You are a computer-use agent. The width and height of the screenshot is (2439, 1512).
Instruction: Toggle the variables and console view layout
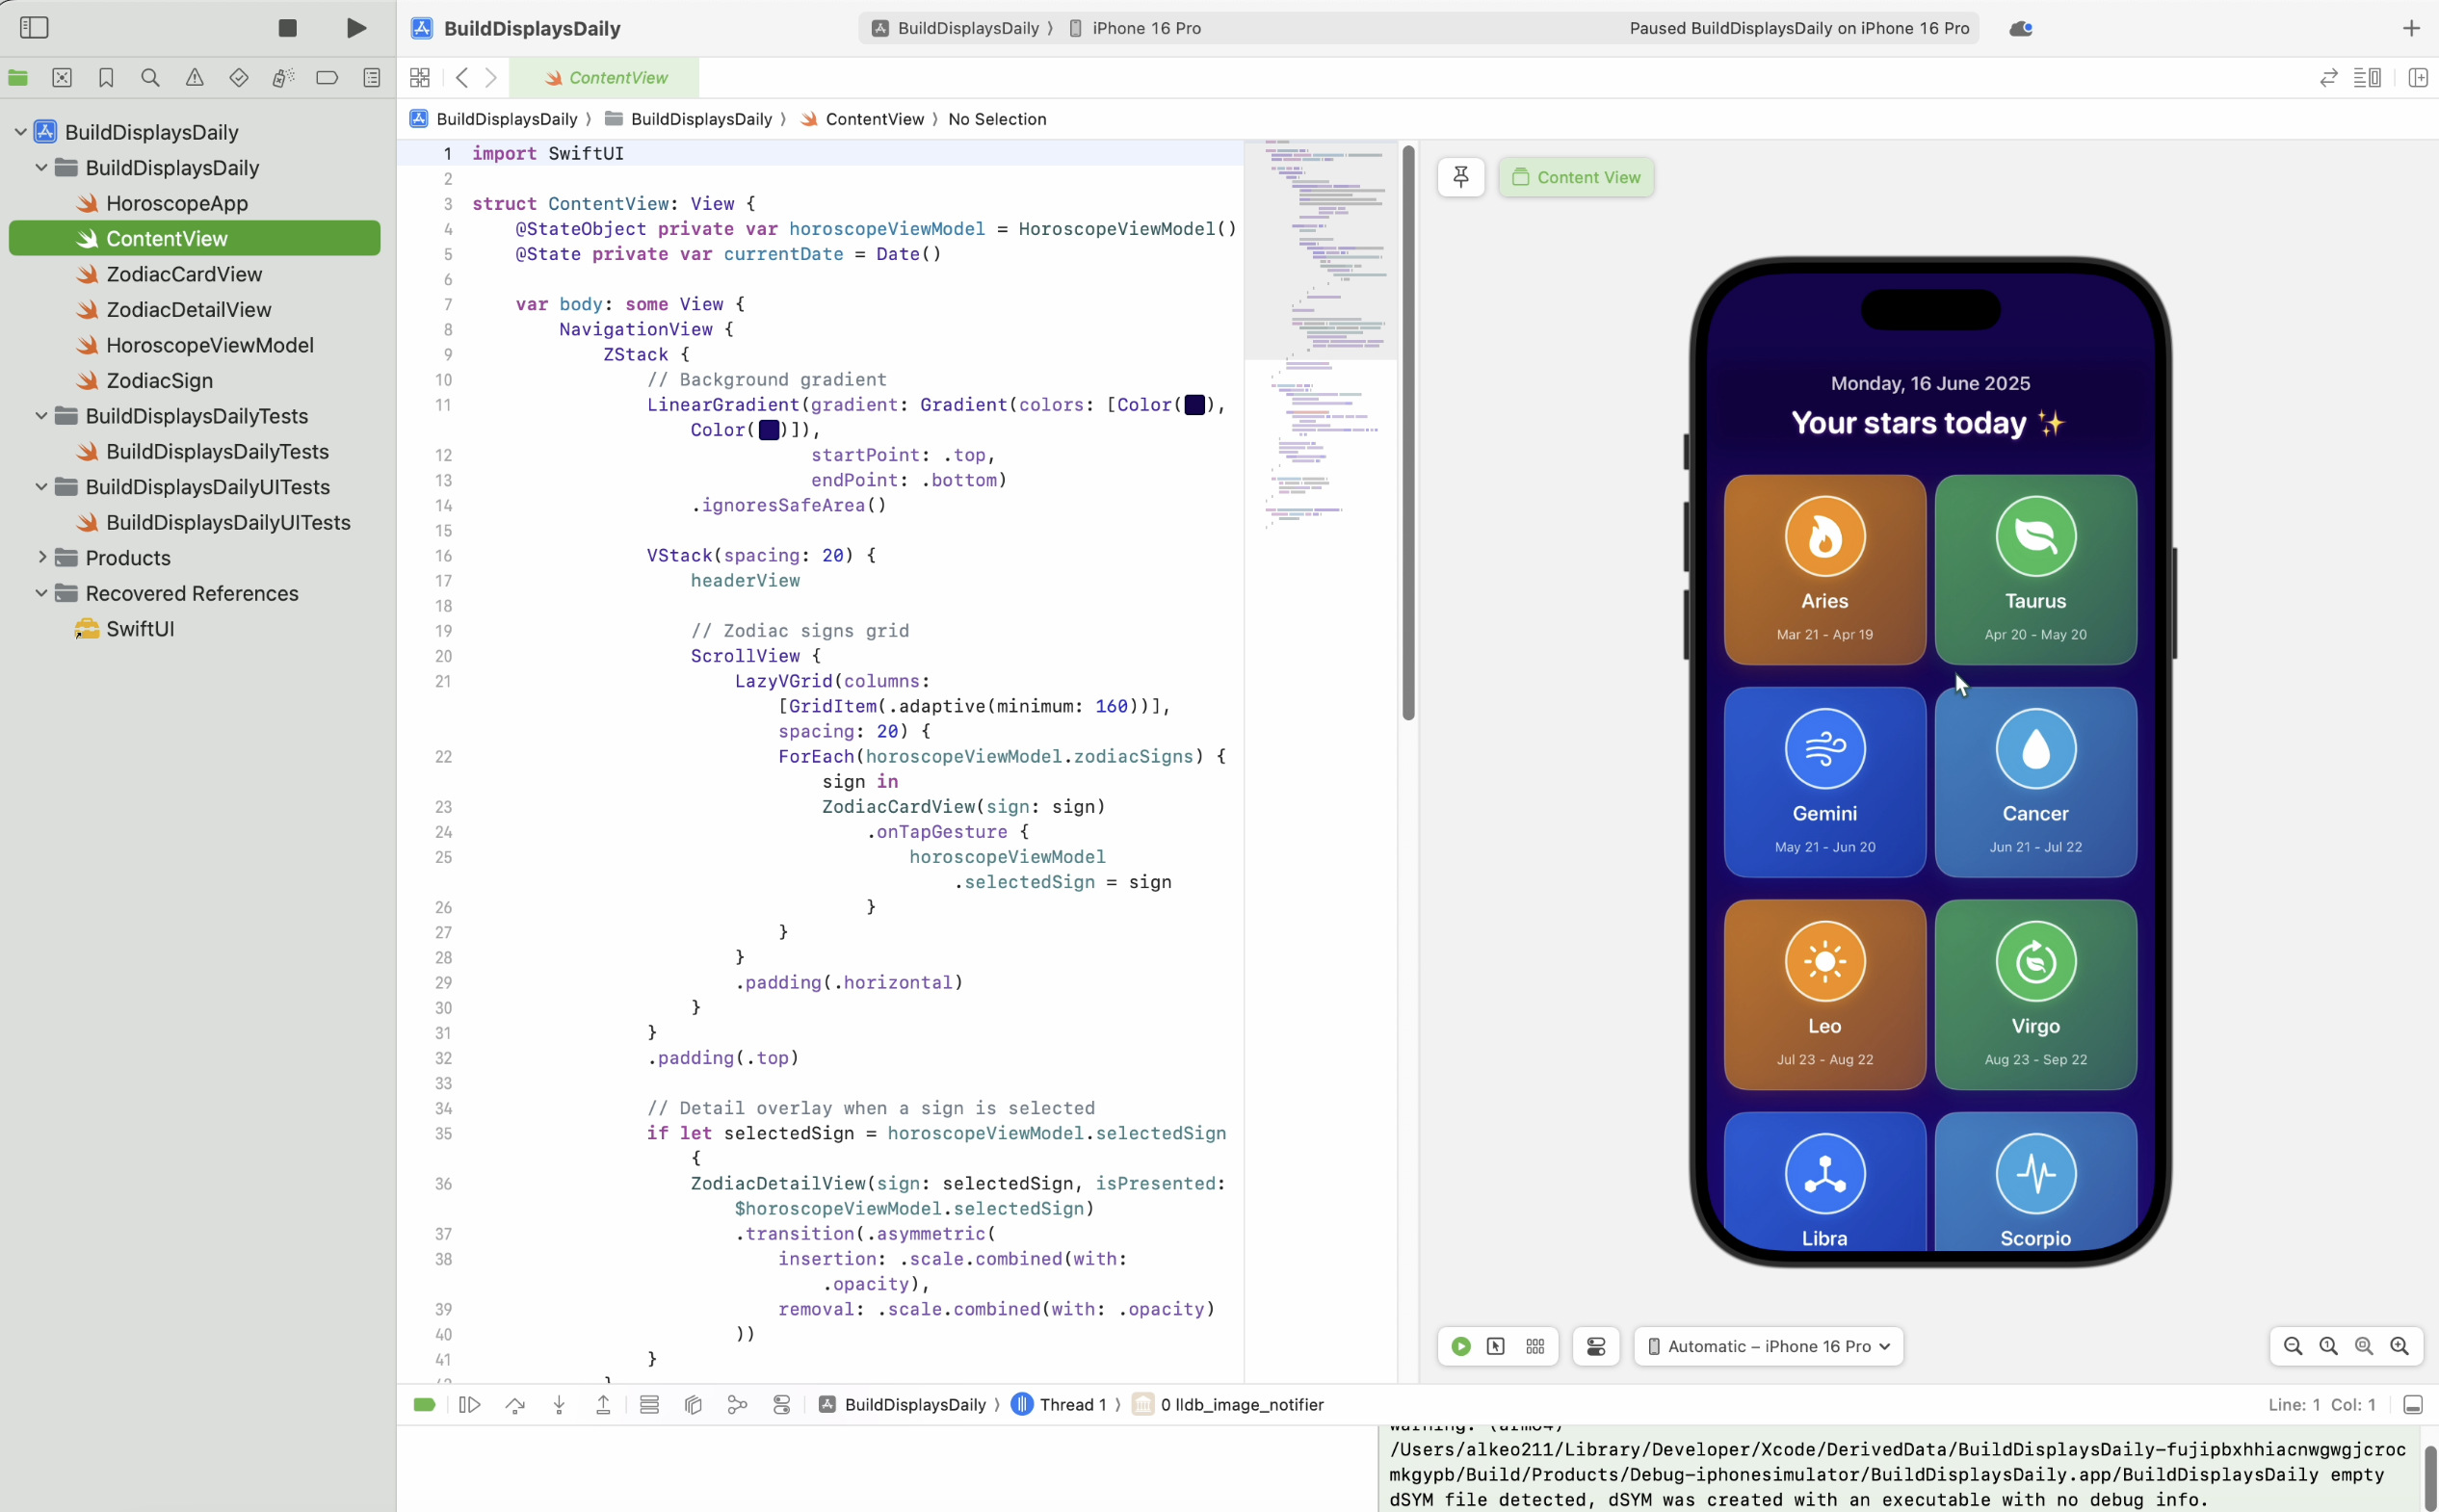[x=649, y=1405]
